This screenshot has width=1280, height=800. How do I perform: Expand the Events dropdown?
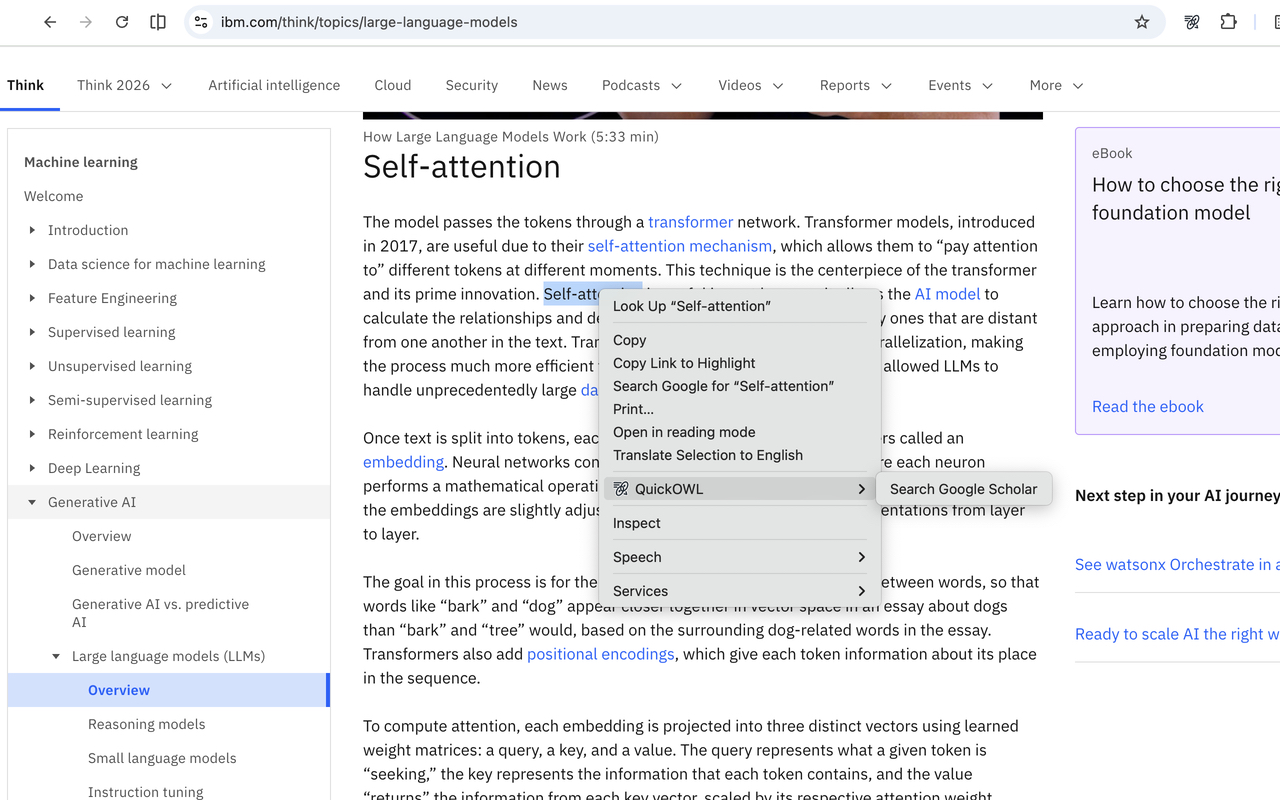[x=960, y=85]
